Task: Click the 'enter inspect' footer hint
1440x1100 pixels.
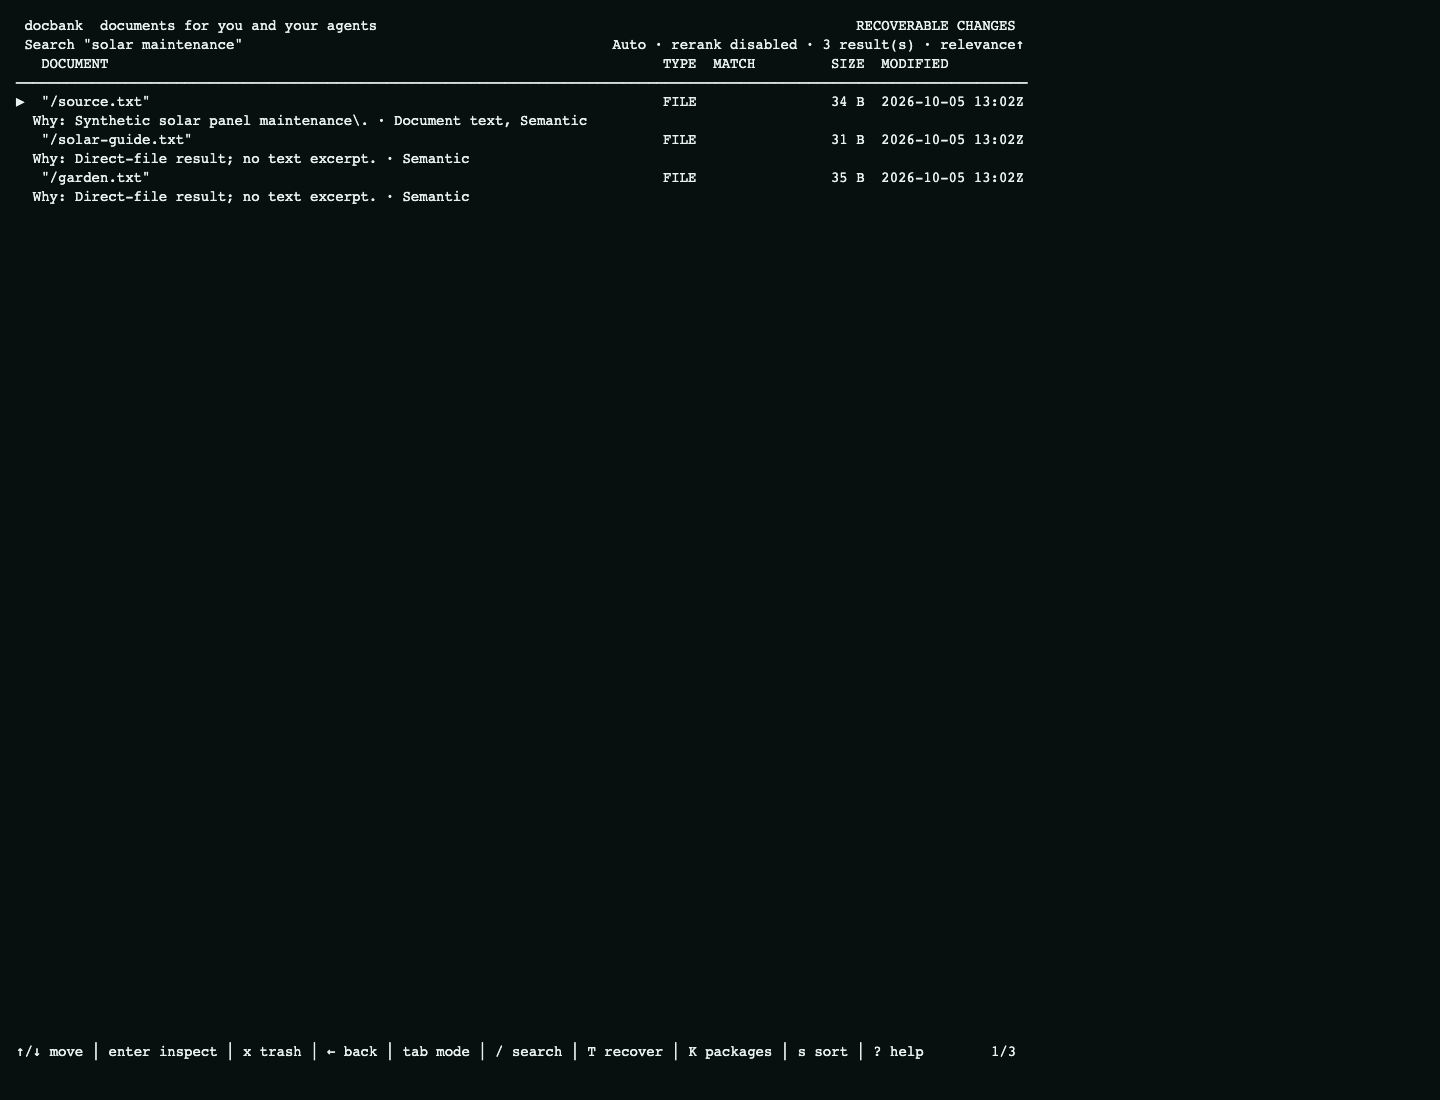Action: [x=162, y=1052]
